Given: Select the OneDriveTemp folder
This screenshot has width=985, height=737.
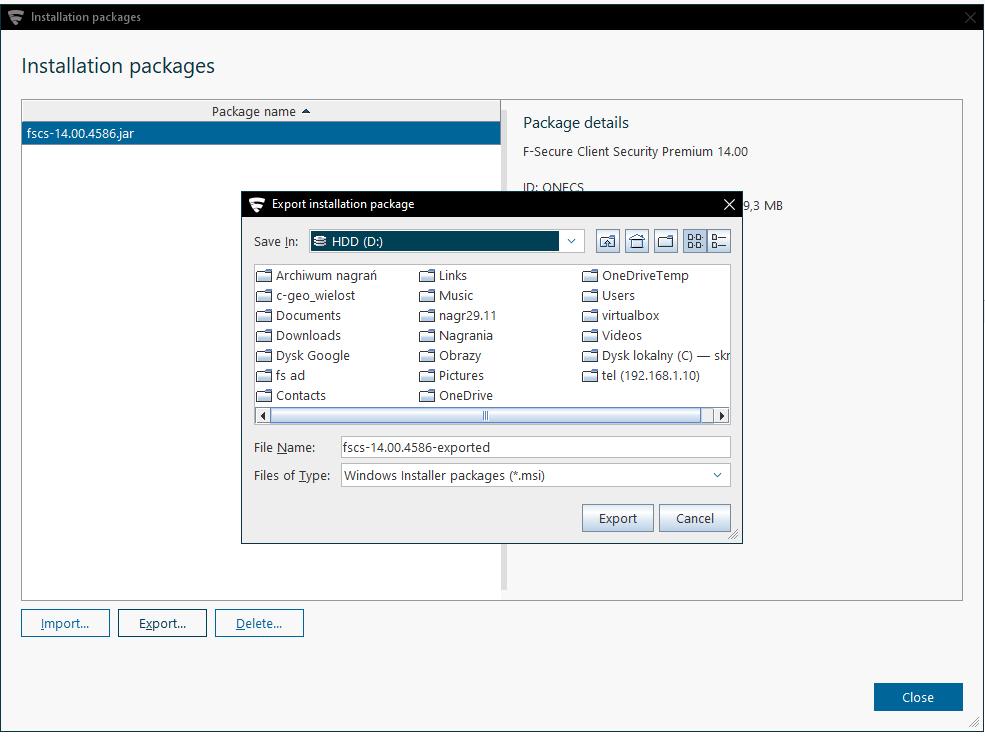Looking at the screenshot, I should tap(635, 275).
